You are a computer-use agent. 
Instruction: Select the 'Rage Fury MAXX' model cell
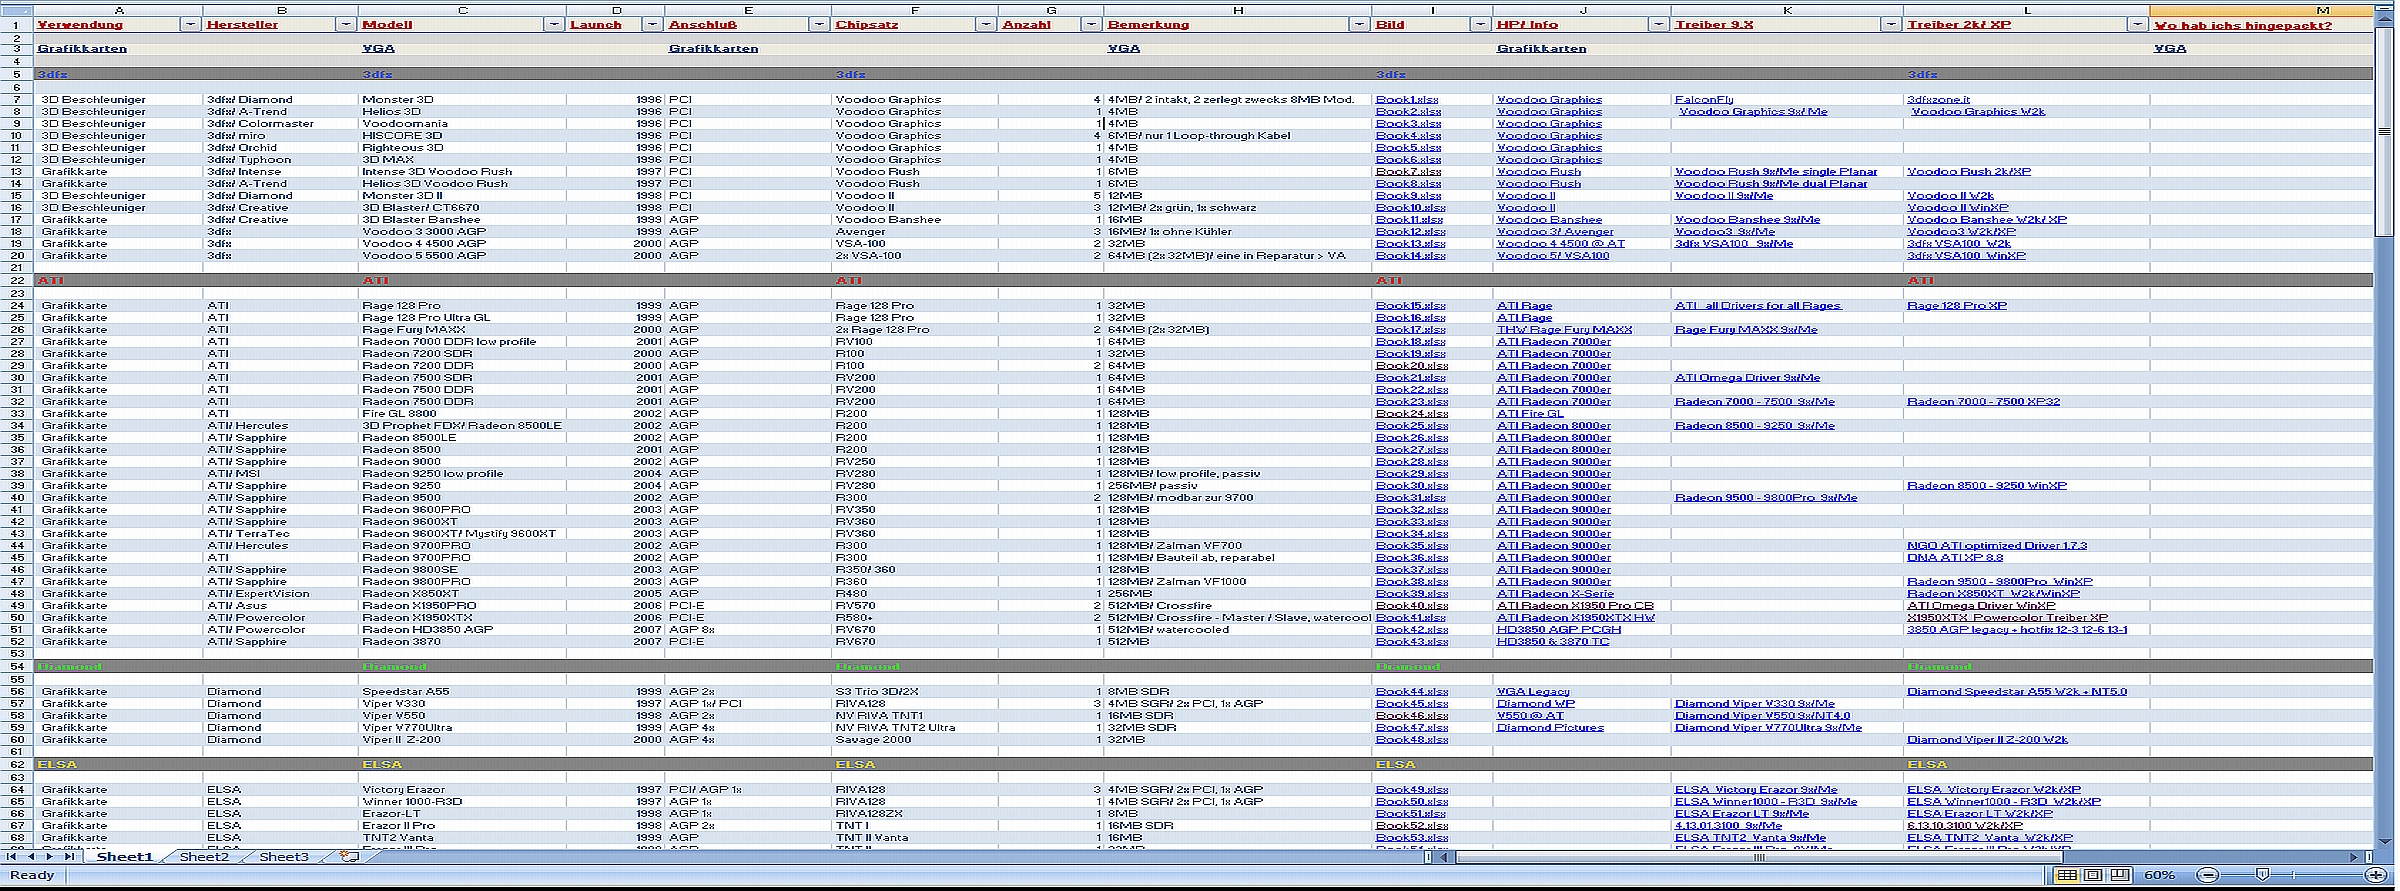462,330
